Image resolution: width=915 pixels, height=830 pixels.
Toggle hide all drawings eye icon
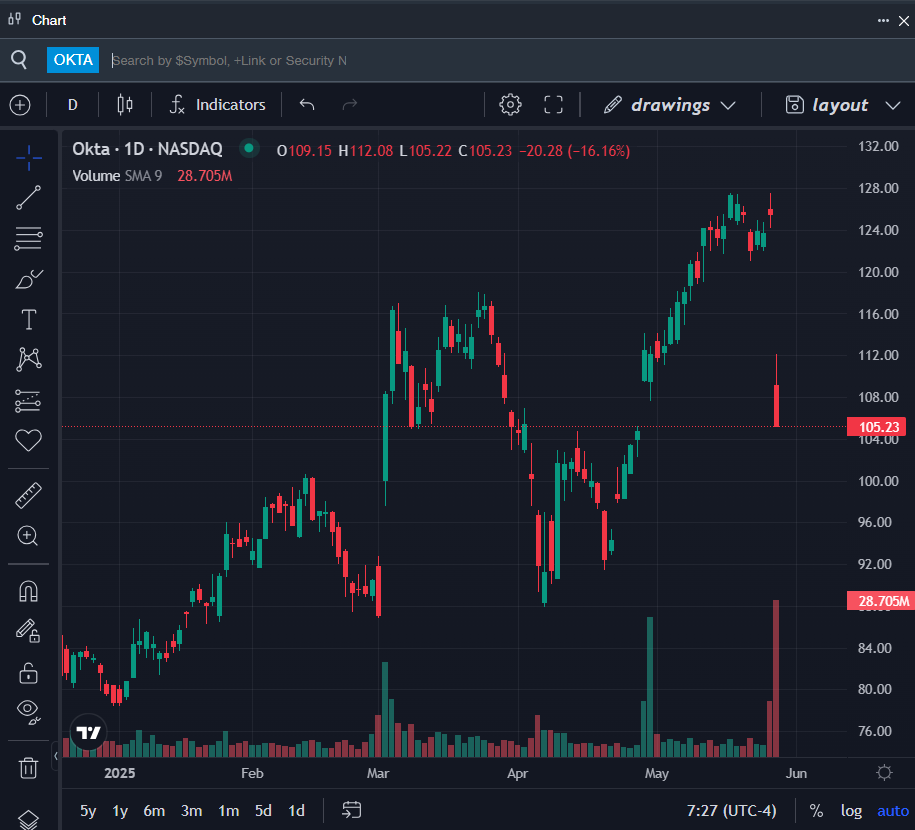(x=28, y=712)
